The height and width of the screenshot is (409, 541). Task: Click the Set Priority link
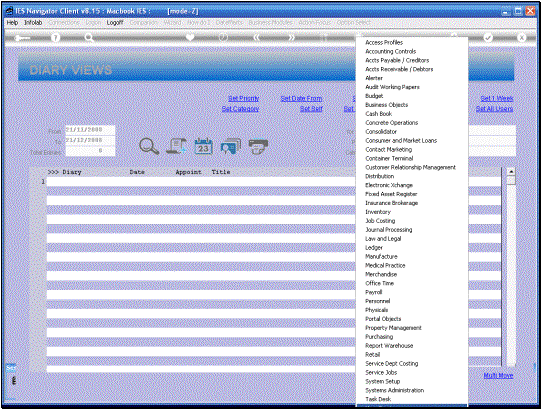coord(244,98)
